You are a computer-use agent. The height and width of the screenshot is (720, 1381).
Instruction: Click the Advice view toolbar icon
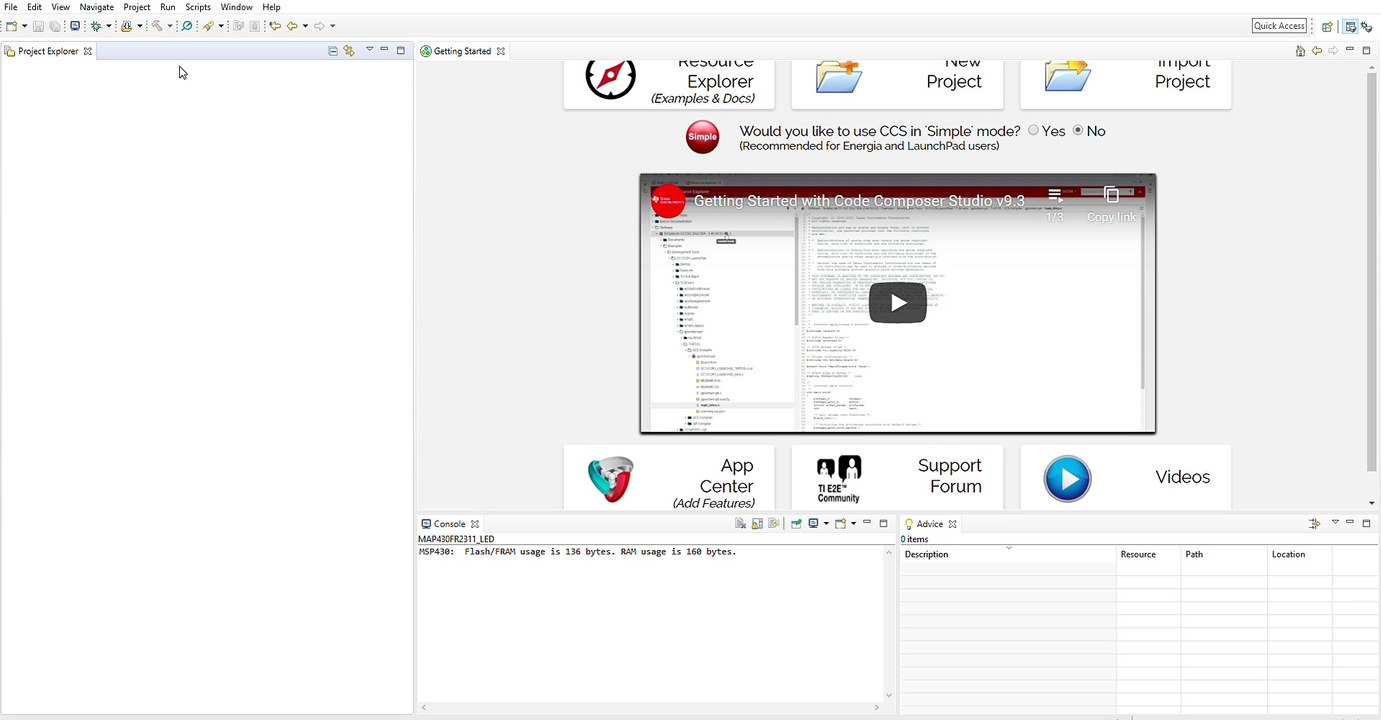point(1315,524)
